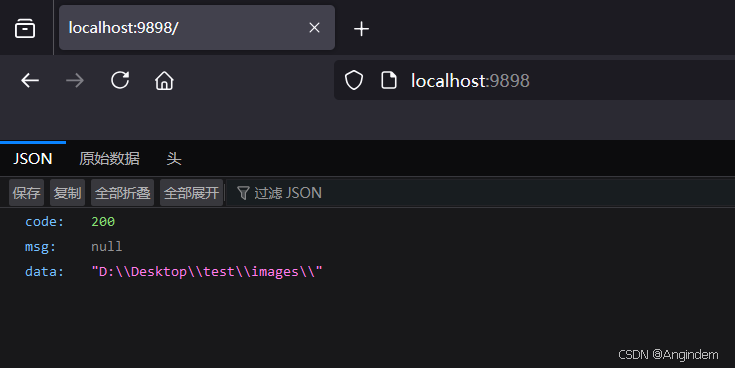735x368 pixels.
Task: Click the 全部折叠 button
Action: [x=122, y=193]
